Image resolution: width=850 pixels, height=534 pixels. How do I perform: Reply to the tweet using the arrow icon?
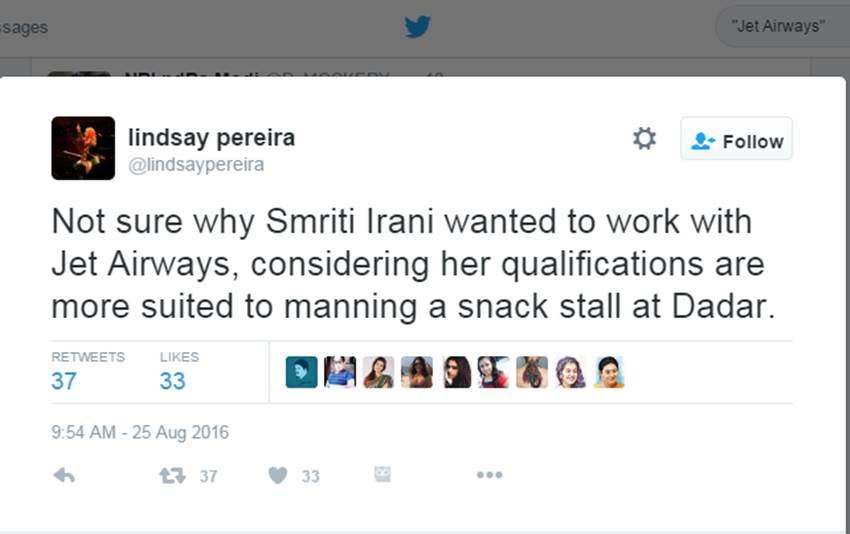pyautogui.click(x=64, y=475)
